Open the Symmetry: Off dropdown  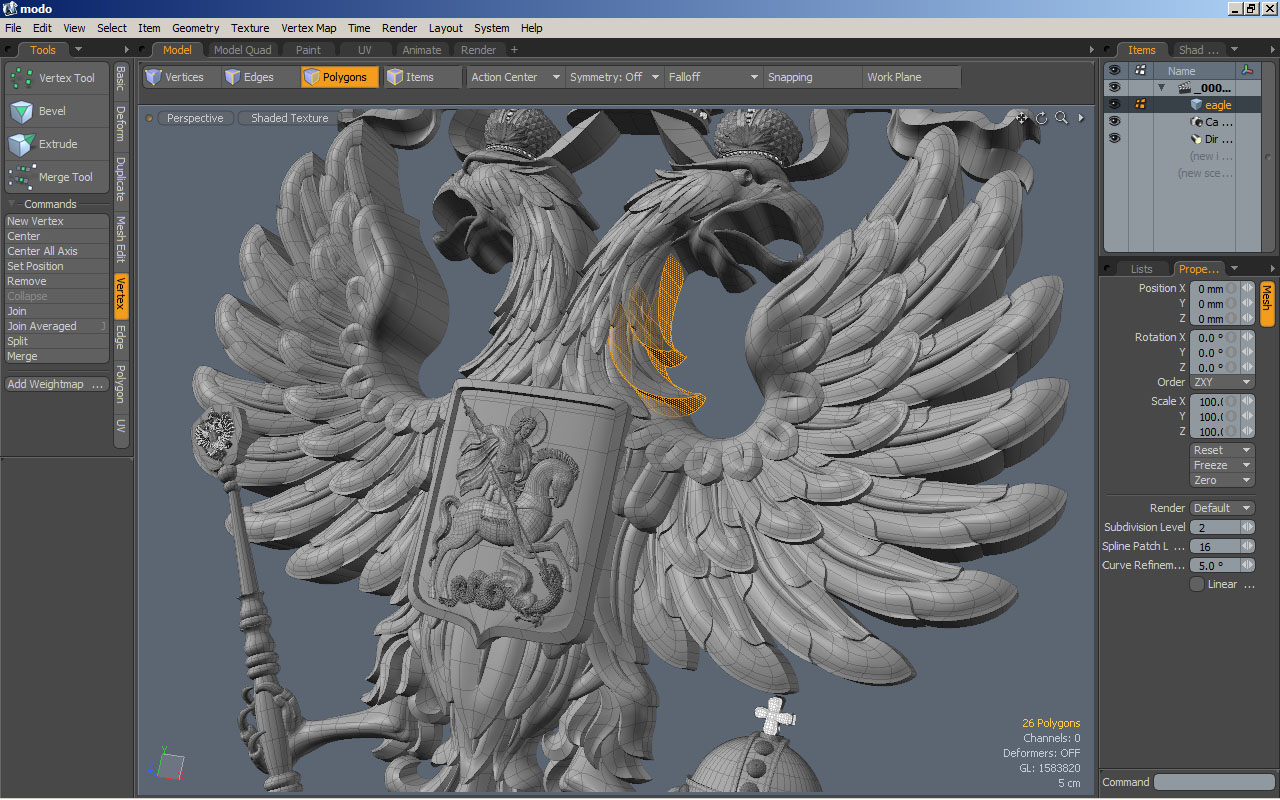coord(614,77)
